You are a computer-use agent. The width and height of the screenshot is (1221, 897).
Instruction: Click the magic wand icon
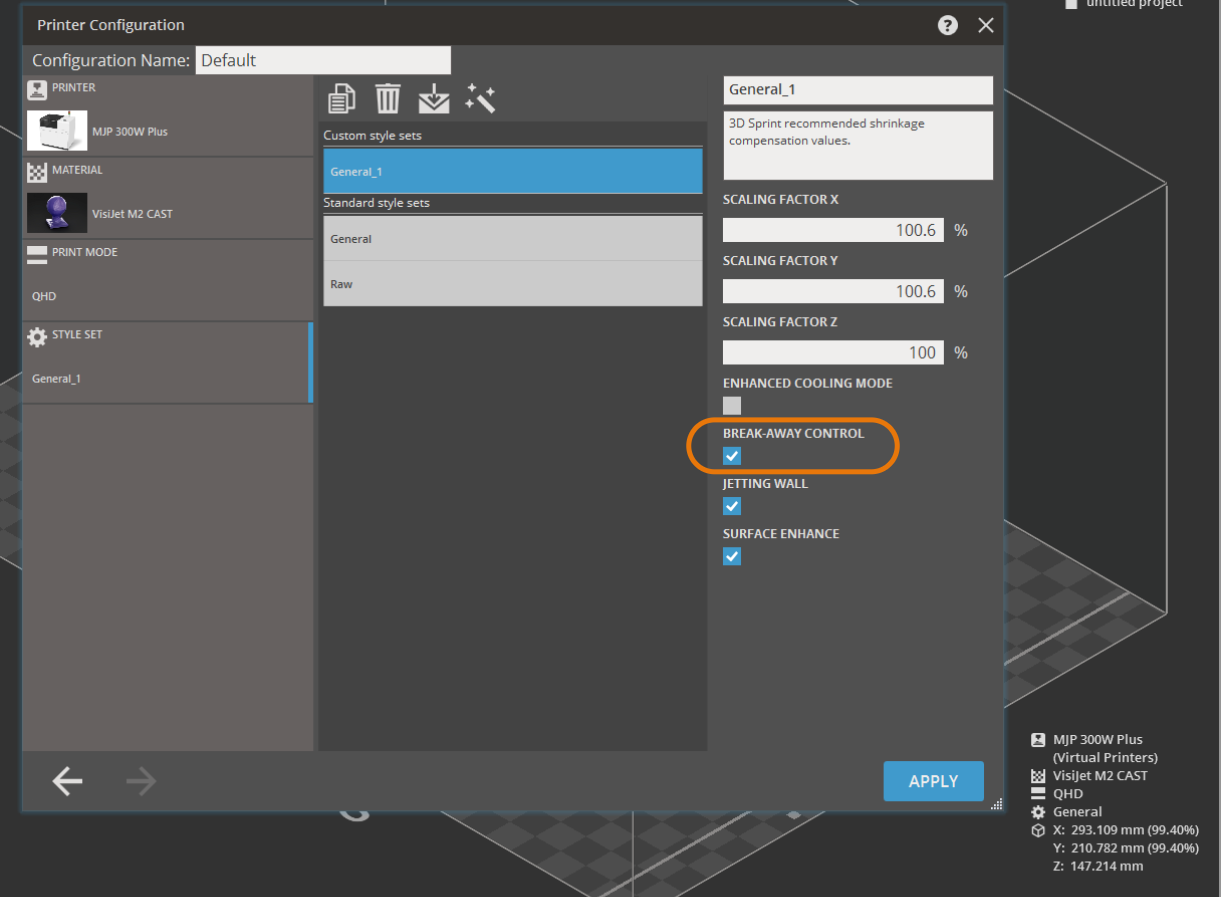tap(480, 99)
